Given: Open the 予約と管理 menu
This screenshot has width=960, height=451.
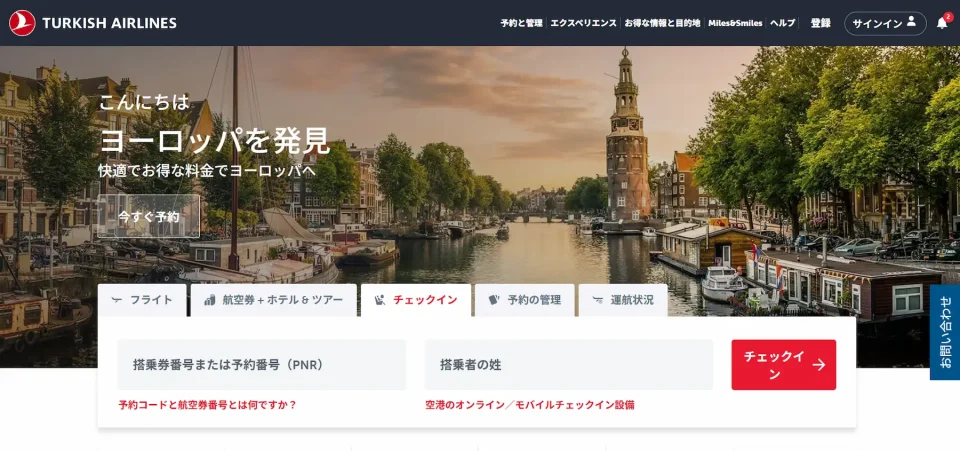Looking at the screenshot, I should pos(521,23).
